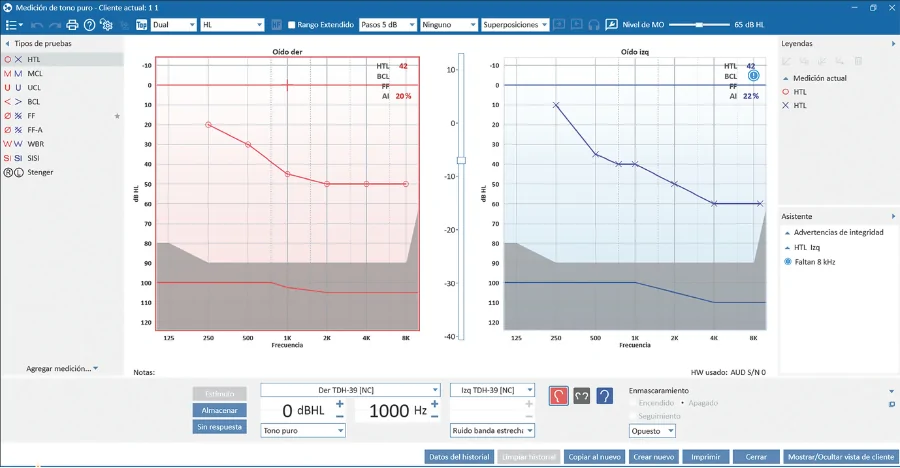900x468 pixels.
Task: Select the right ear red icon
Action: click(559, 396)
